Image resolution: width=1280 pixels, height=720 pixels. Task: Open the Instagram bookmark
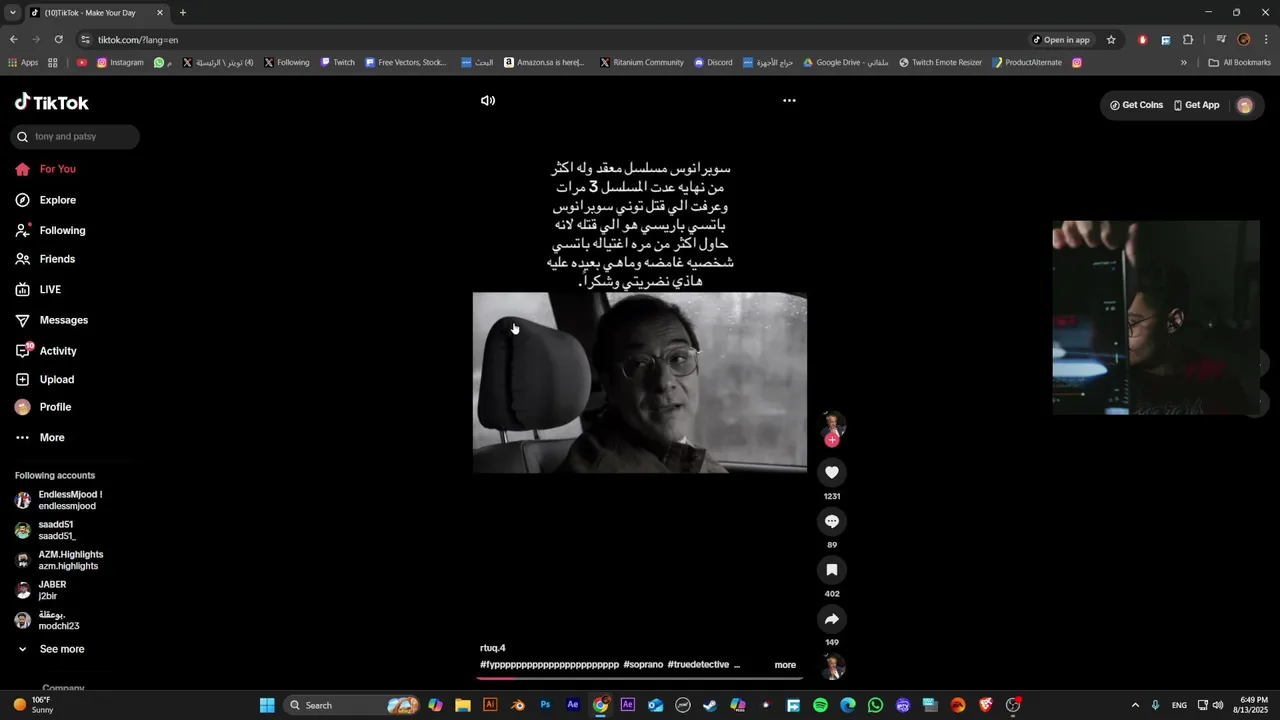[x=120, y=62]
